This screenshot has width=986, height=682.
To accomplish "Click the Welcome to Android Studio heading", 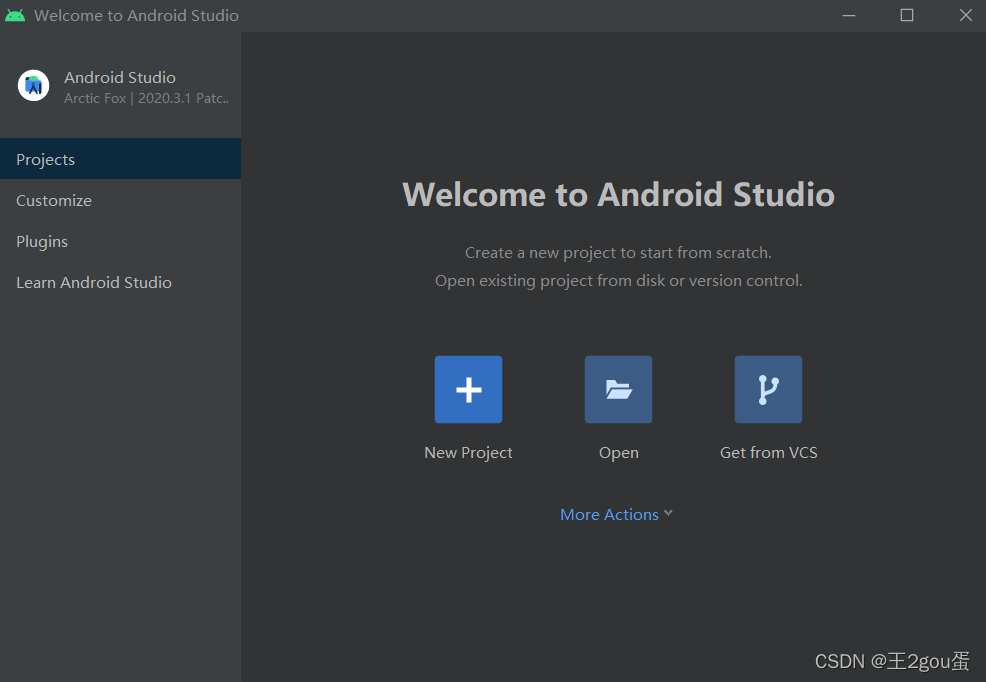I will [x=618, y=194].
